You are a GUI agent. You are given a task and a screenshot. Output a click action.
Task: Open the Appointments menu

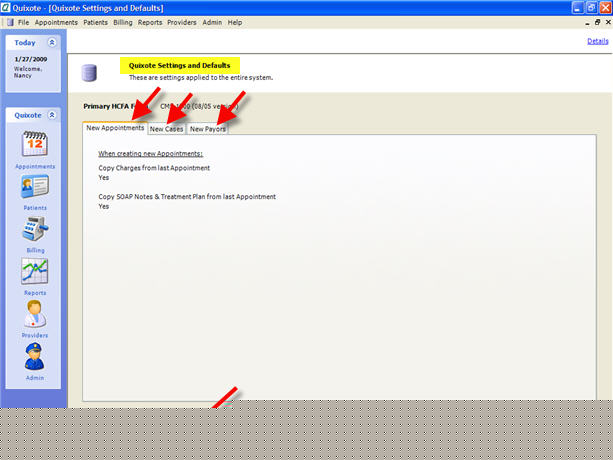[x=56, y=22]
